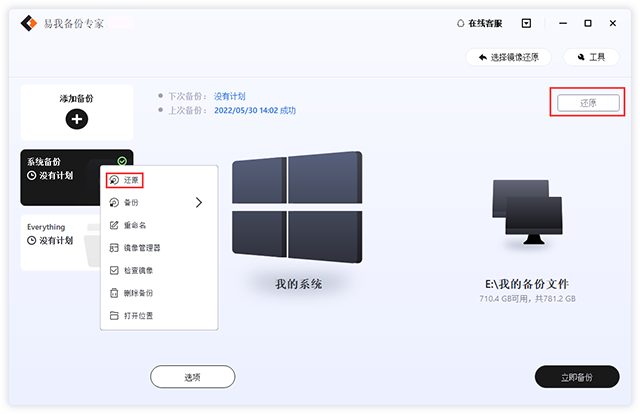
Task: Click 立即备份 to start backup
Action: (577, 377)
